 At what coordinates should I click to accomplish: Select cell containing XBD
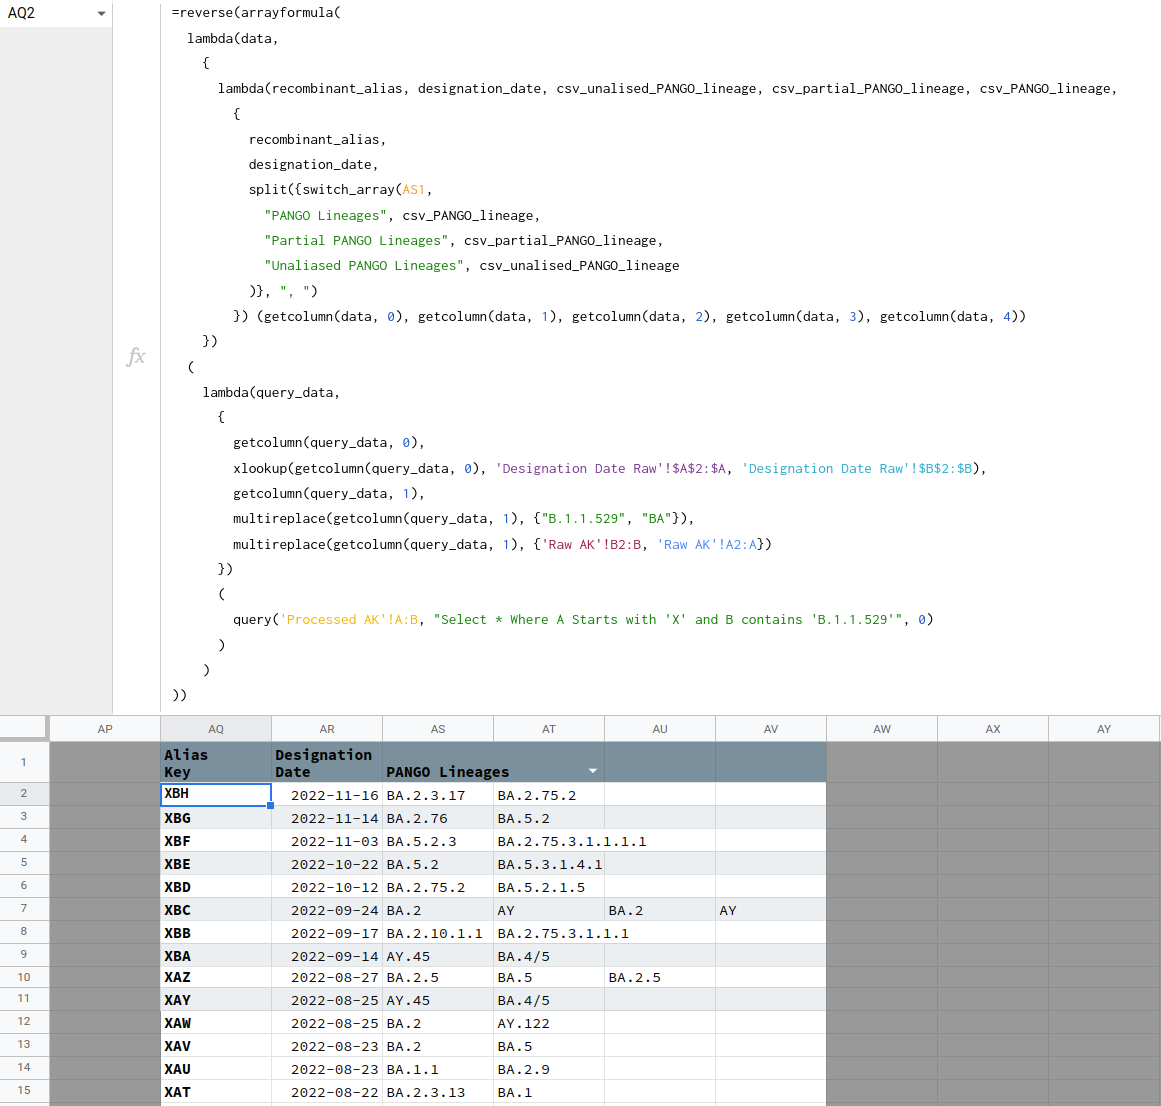point(216,887)
